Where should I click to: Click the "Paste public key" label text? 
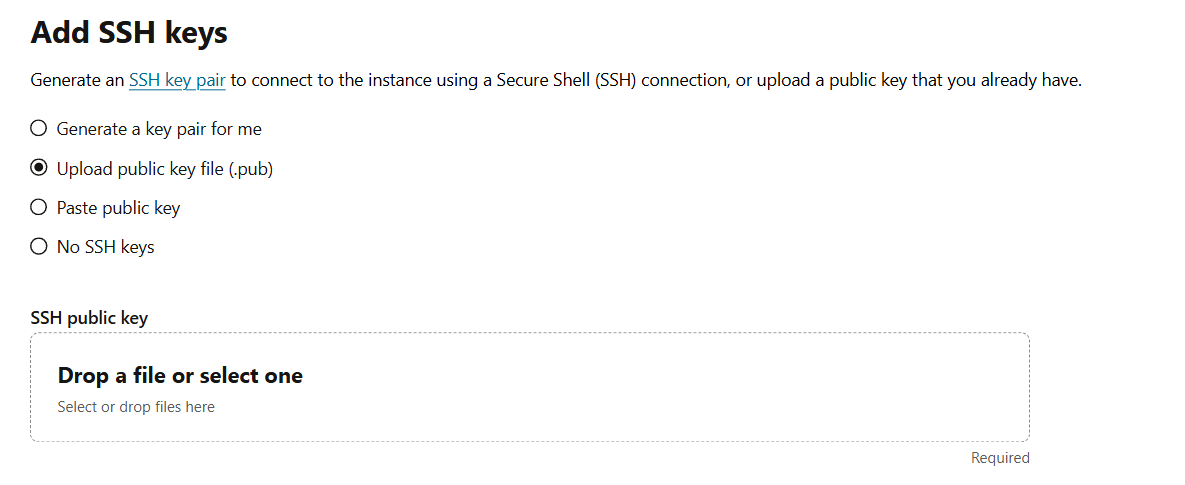pos(118,208)
